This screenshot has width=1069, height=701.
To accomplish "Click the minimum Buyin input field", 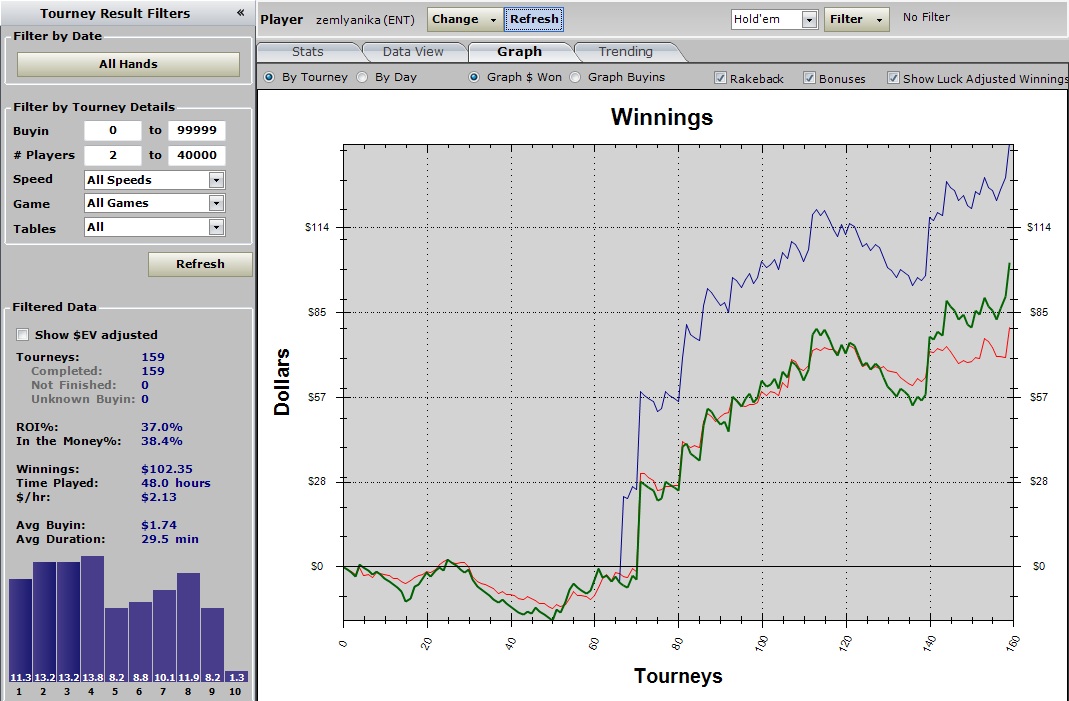I will [112, 131].
